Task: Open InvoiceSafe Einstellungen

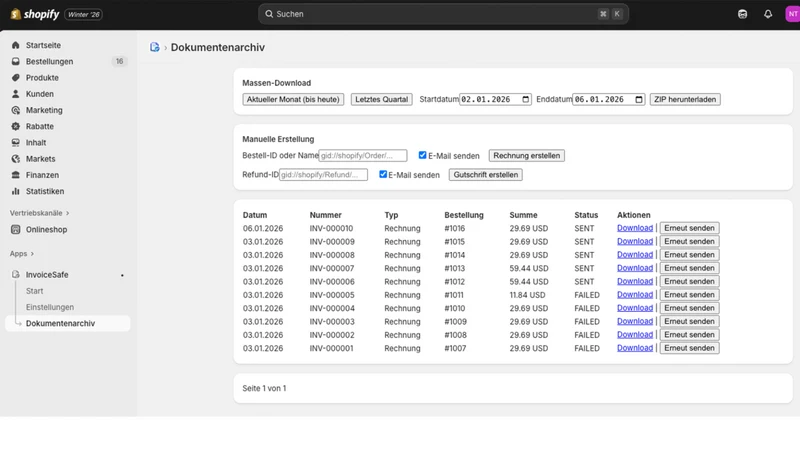Action: pyautogui.click(x=50, y=307)
